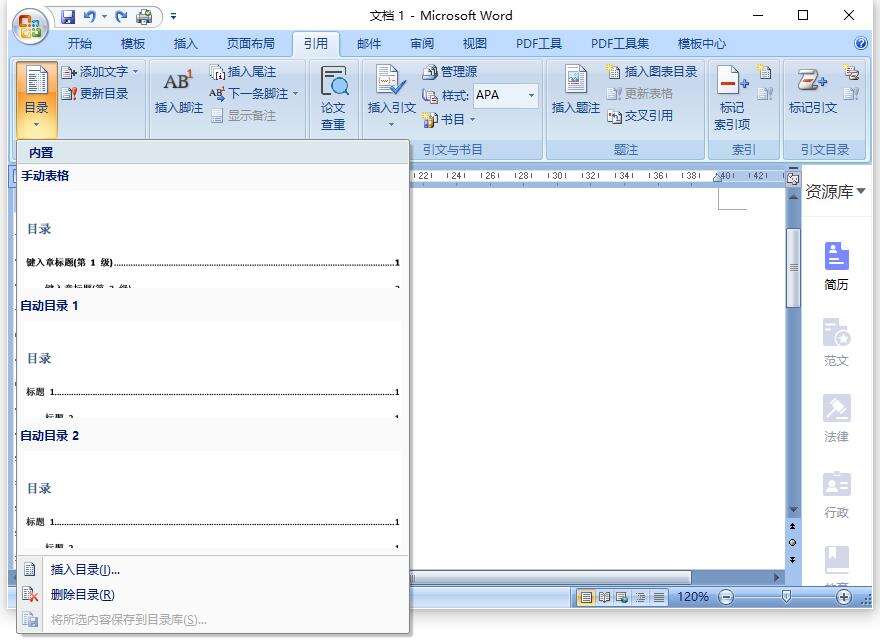Screen dimensions: 880x640
Task: Click the quick print icon
Action: (144, 17)
